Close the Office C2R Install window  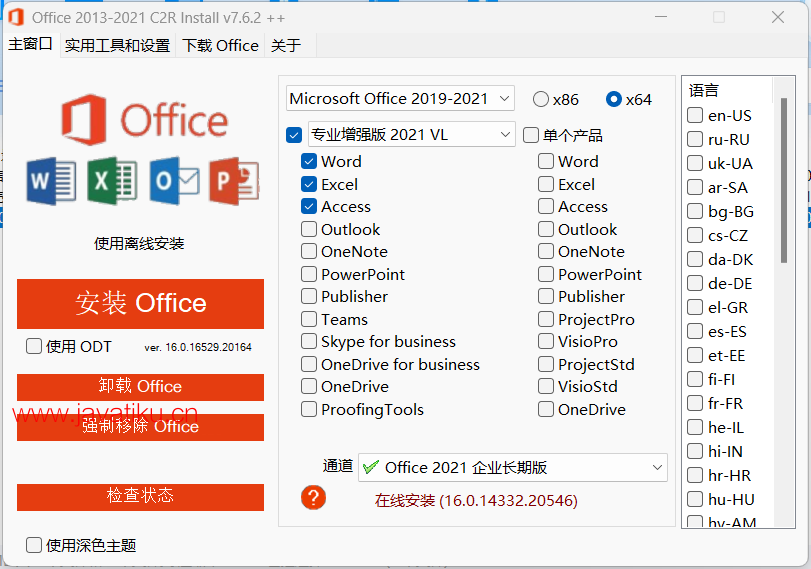(778, 17)
